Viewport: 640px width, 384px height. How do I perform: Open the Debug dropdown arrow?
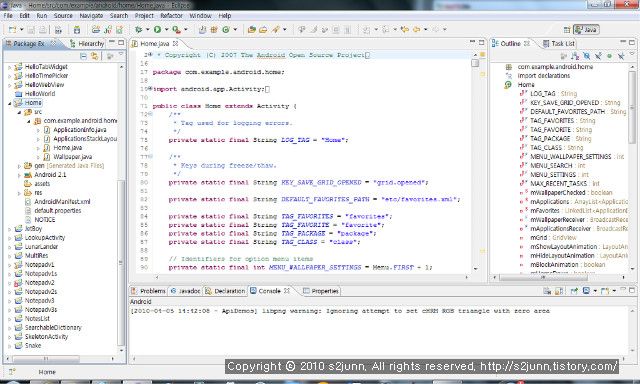pyautogui.click(x=147, y=29)
